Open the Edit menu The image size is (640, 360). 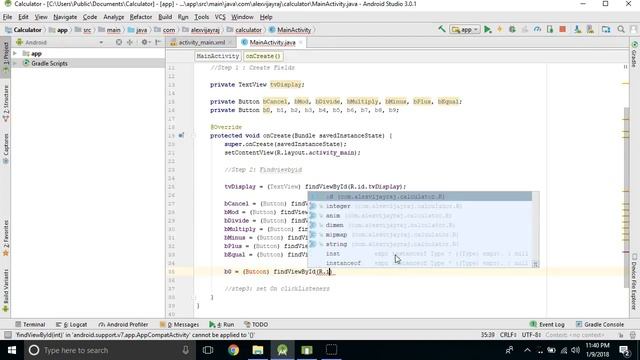23,17
